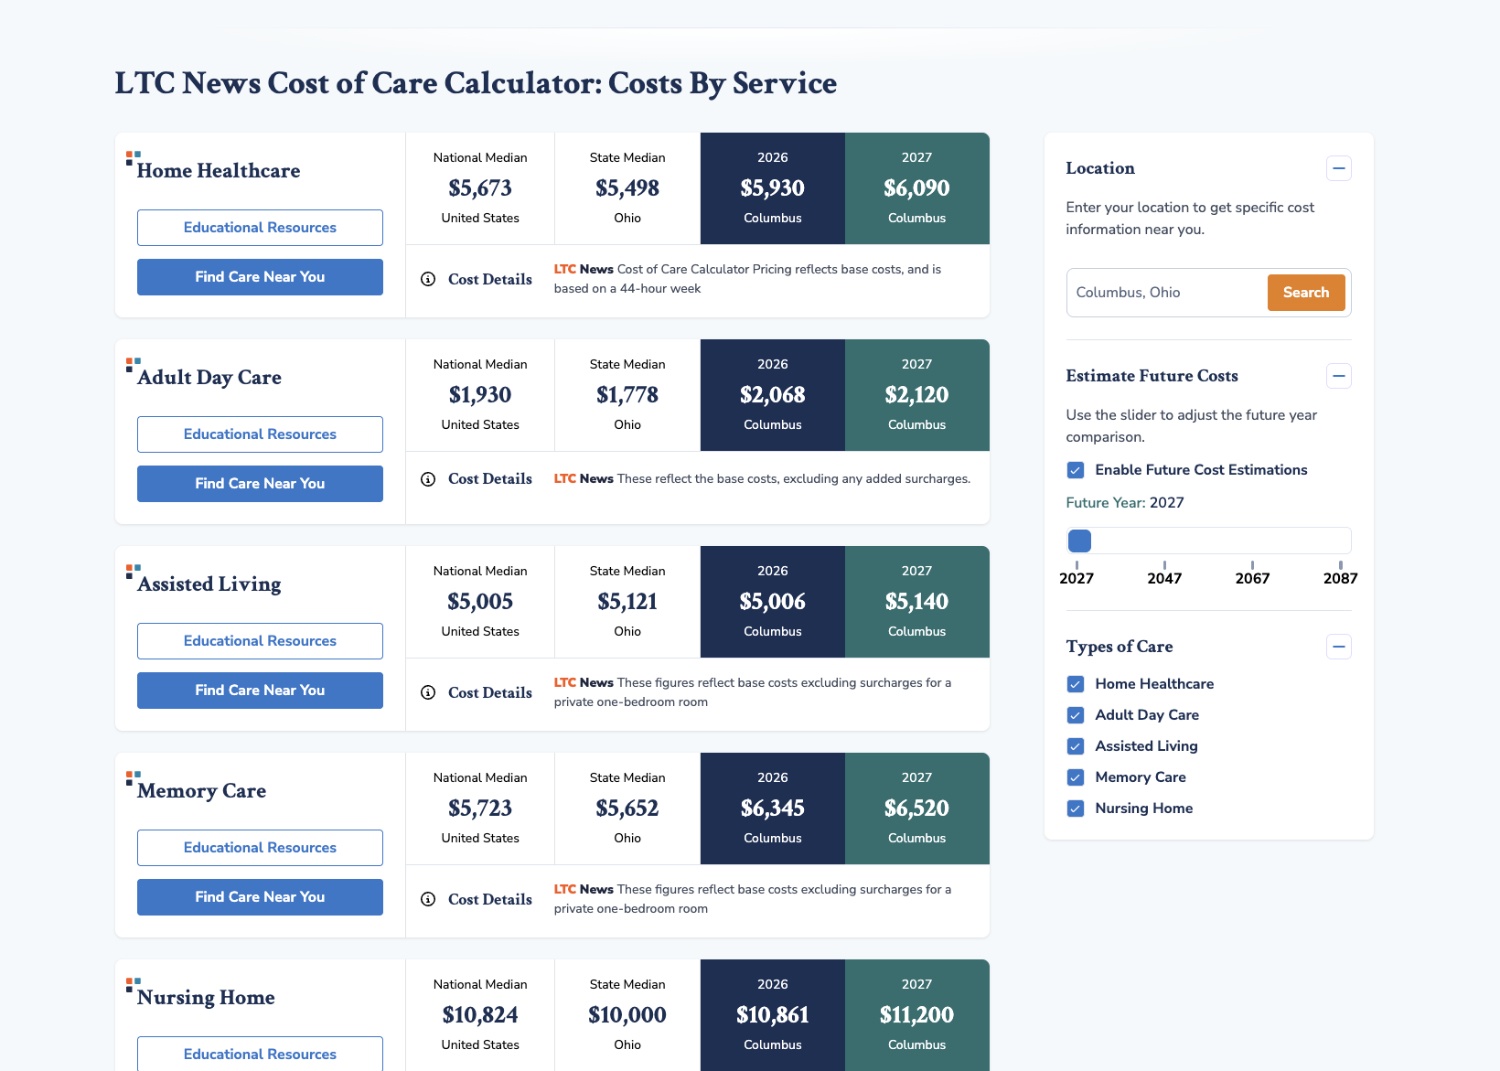Click Home Healthcare 2026 cost $5,930

(773, 188)
